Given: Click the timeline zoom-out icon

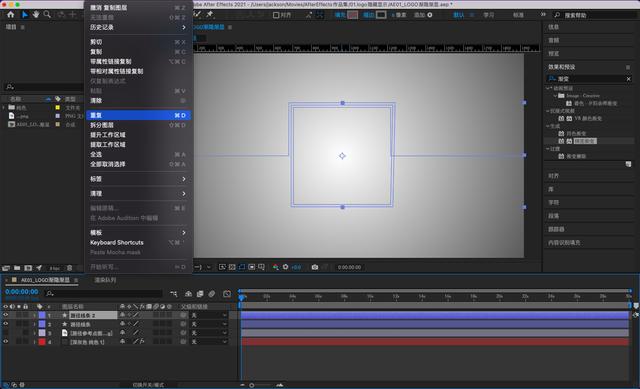Looking at the screenshot, I should click(242, 385).
